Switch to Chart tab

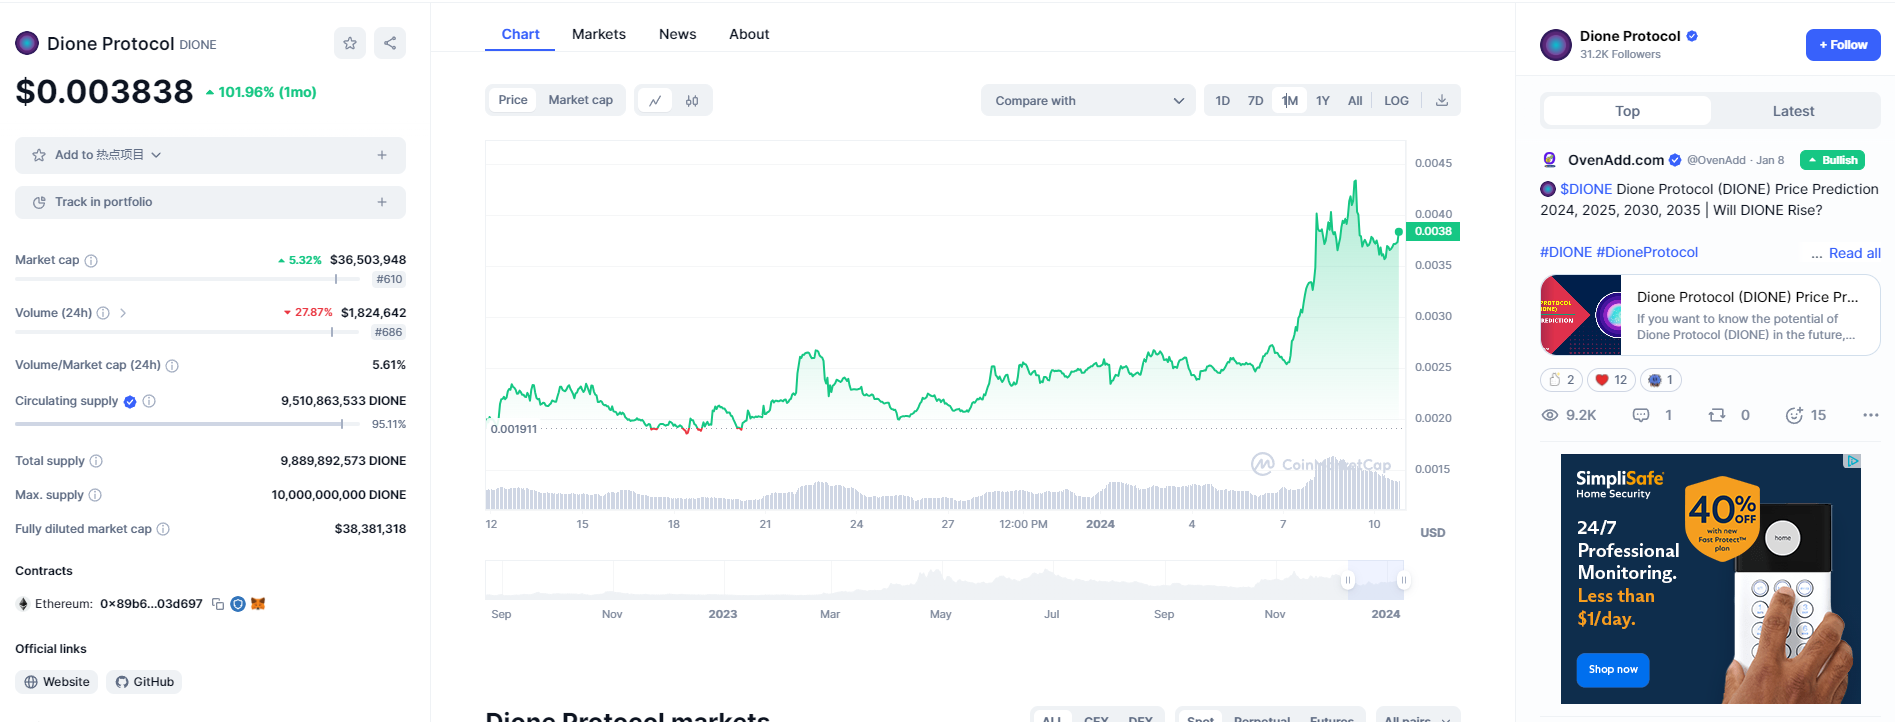(x=520, y=34)
